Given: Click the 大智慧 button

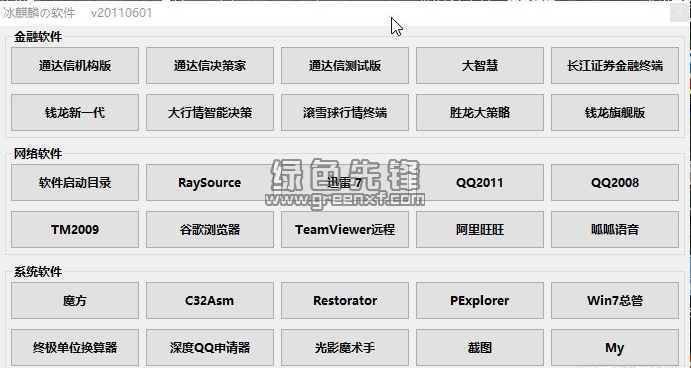Looking at the screenshot, I should click(480, 66).
